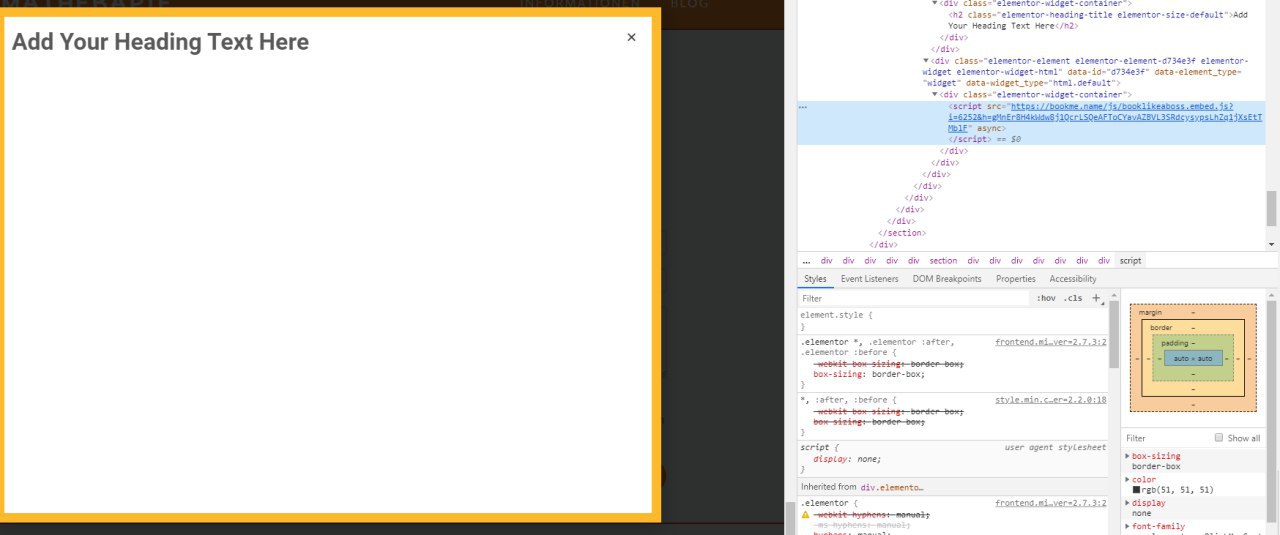Click the 'Add Your Heading Text Here' popup heading

tap(160, 42)
